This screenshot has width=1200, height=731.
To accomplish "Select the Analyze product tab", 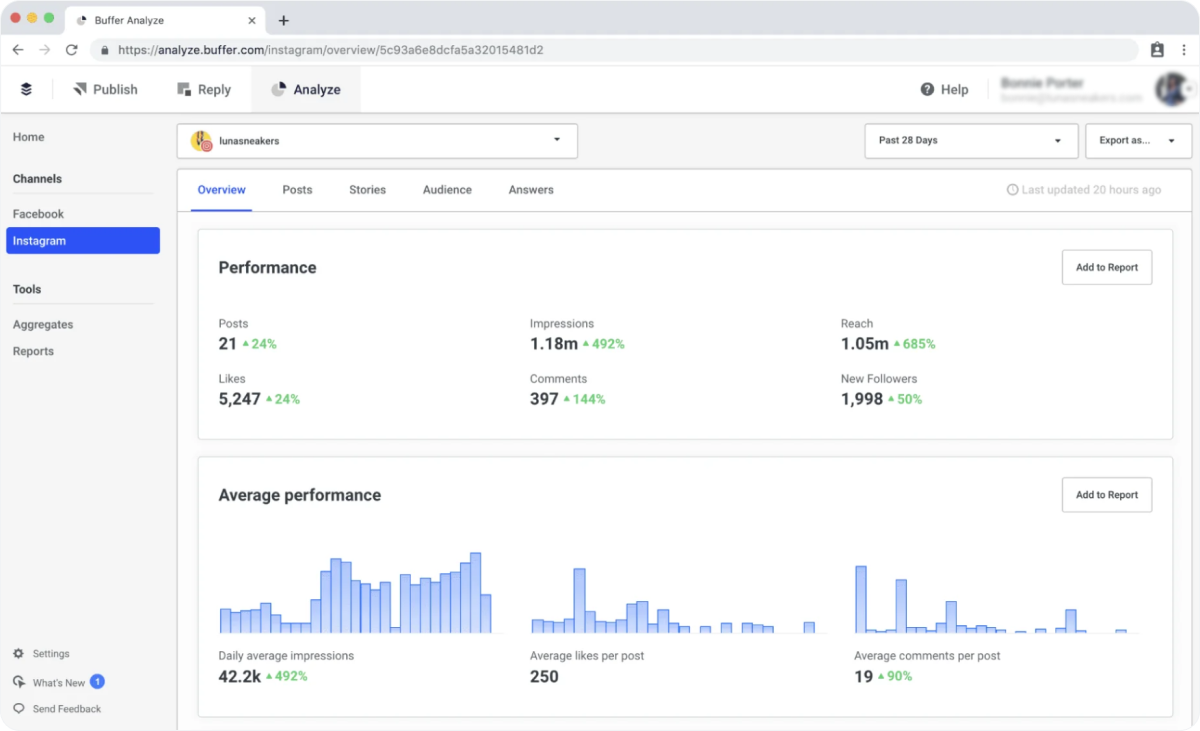I will coord(306,89).
